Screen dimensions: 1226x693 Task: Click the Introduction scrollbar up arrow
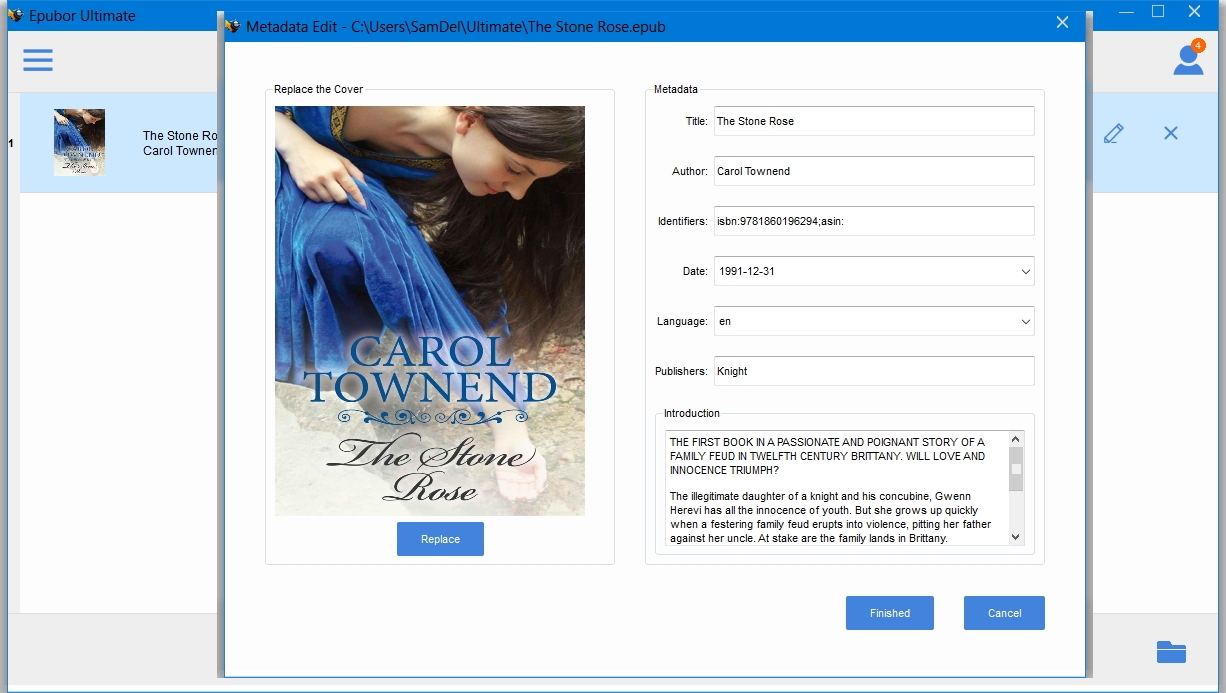click(x=1016, y=439)
